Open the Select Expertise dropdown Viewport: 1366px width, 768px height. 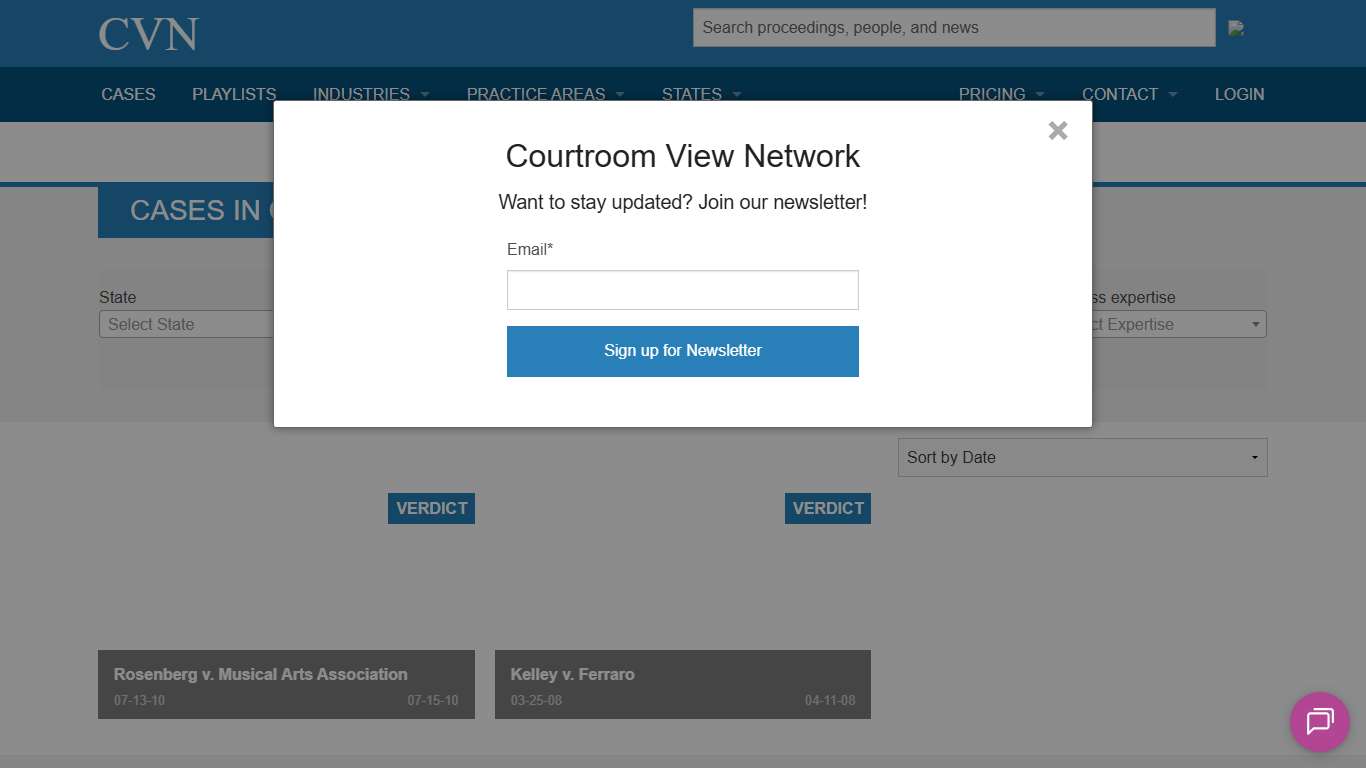tap(1180, 324)
